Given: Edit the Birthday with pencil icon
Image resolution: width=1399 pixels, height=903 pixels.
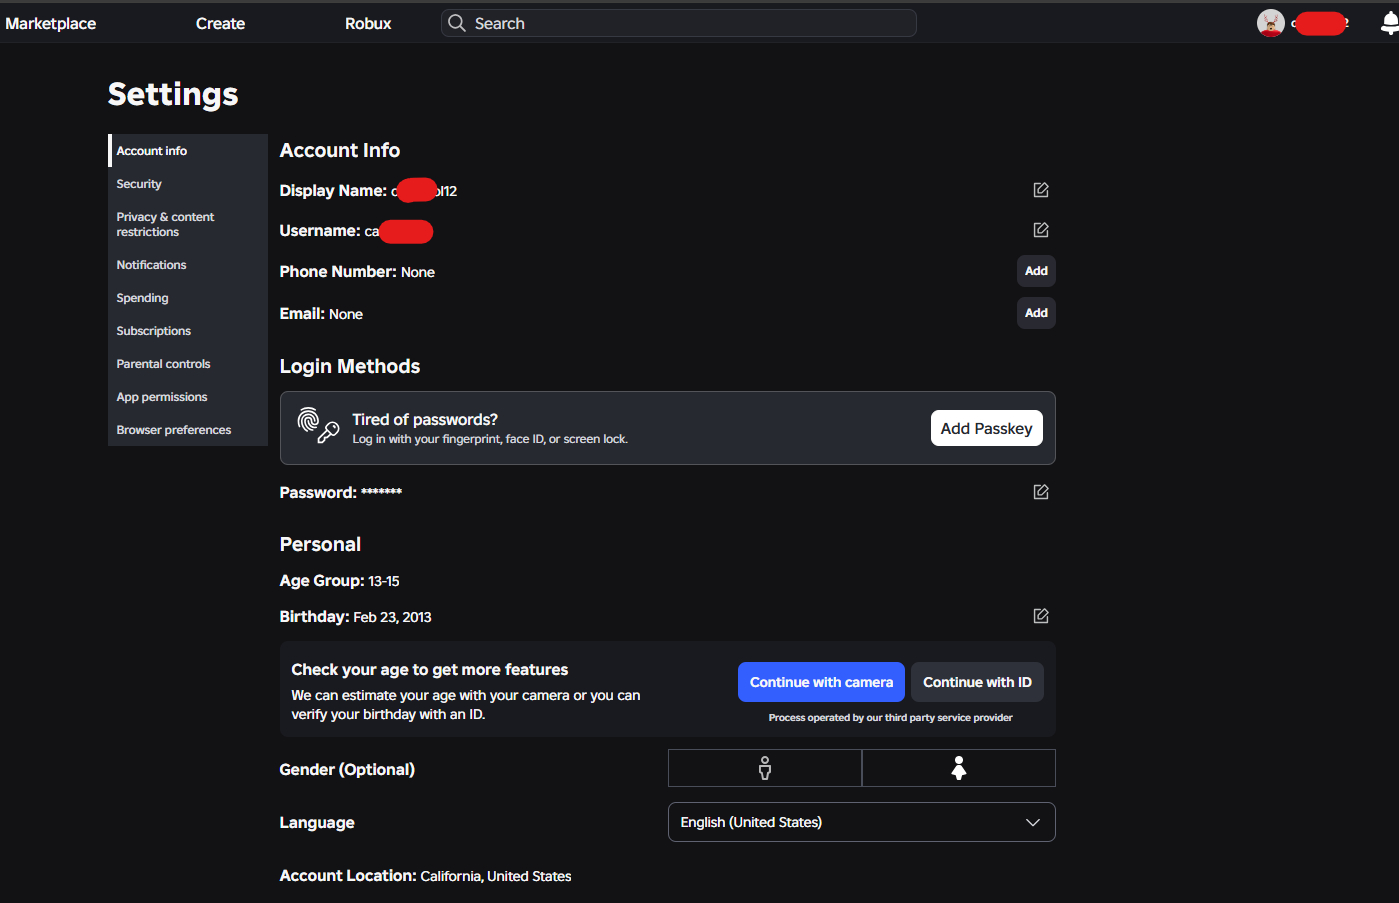Looking at the screenshot, I should pos(1041,616).
